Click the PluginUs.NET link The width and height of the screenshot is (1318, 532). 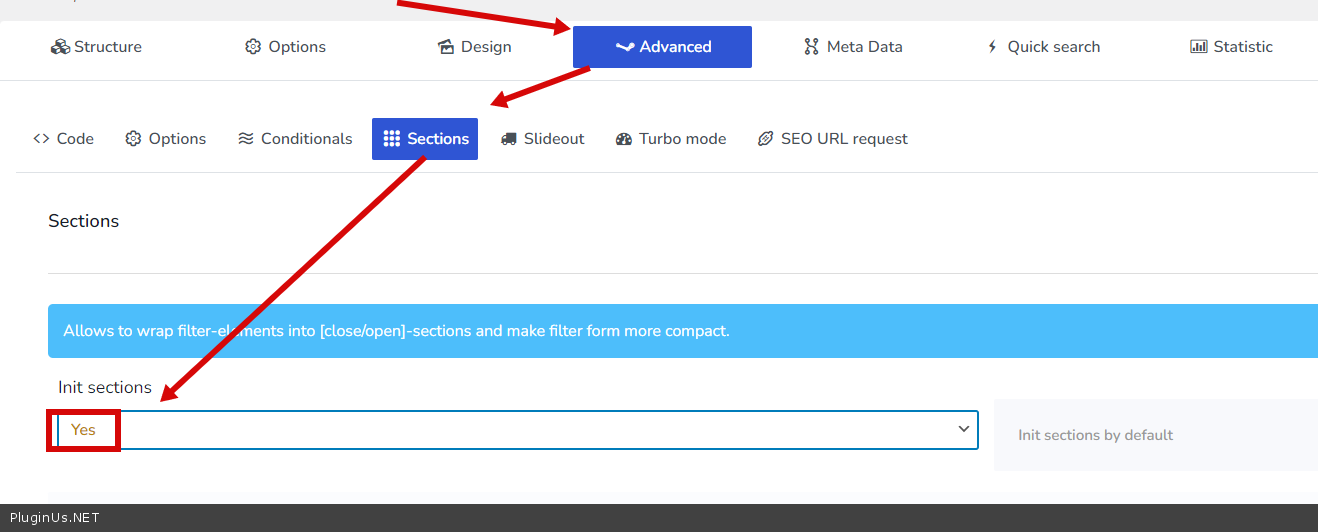click(54, 518)
